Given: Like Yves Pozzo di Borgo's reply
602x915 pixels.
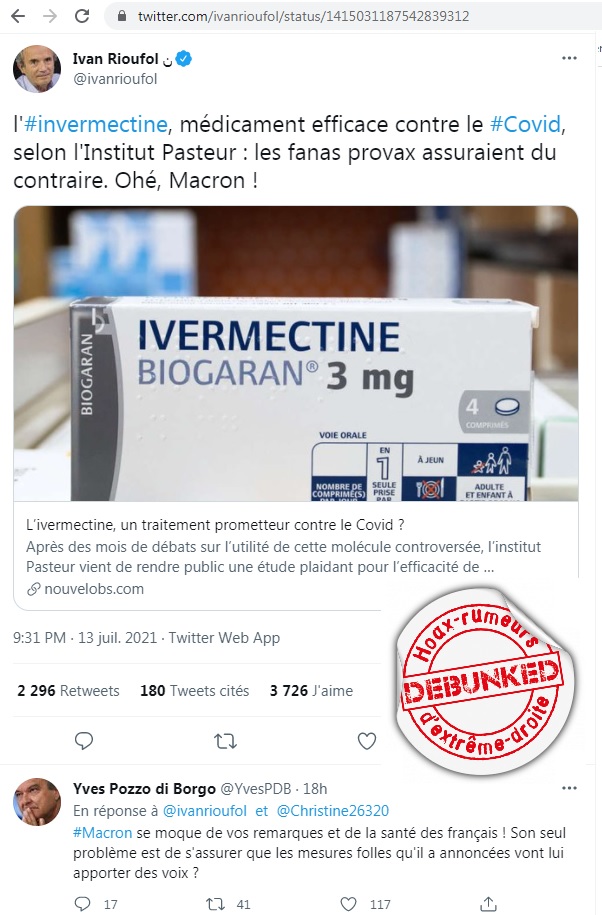Looking at the screenshot, I should pos(348,904).
